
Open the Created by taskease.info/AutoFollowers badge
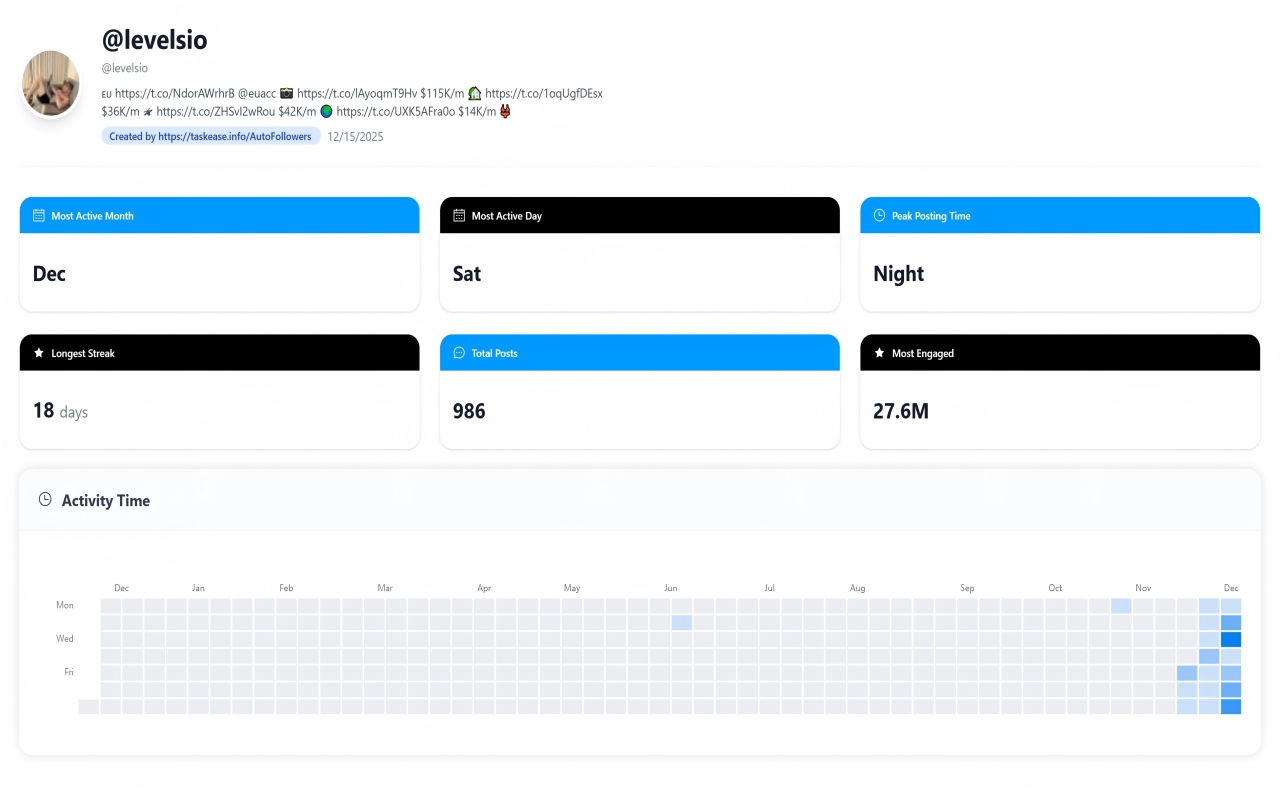coord(210,136)
